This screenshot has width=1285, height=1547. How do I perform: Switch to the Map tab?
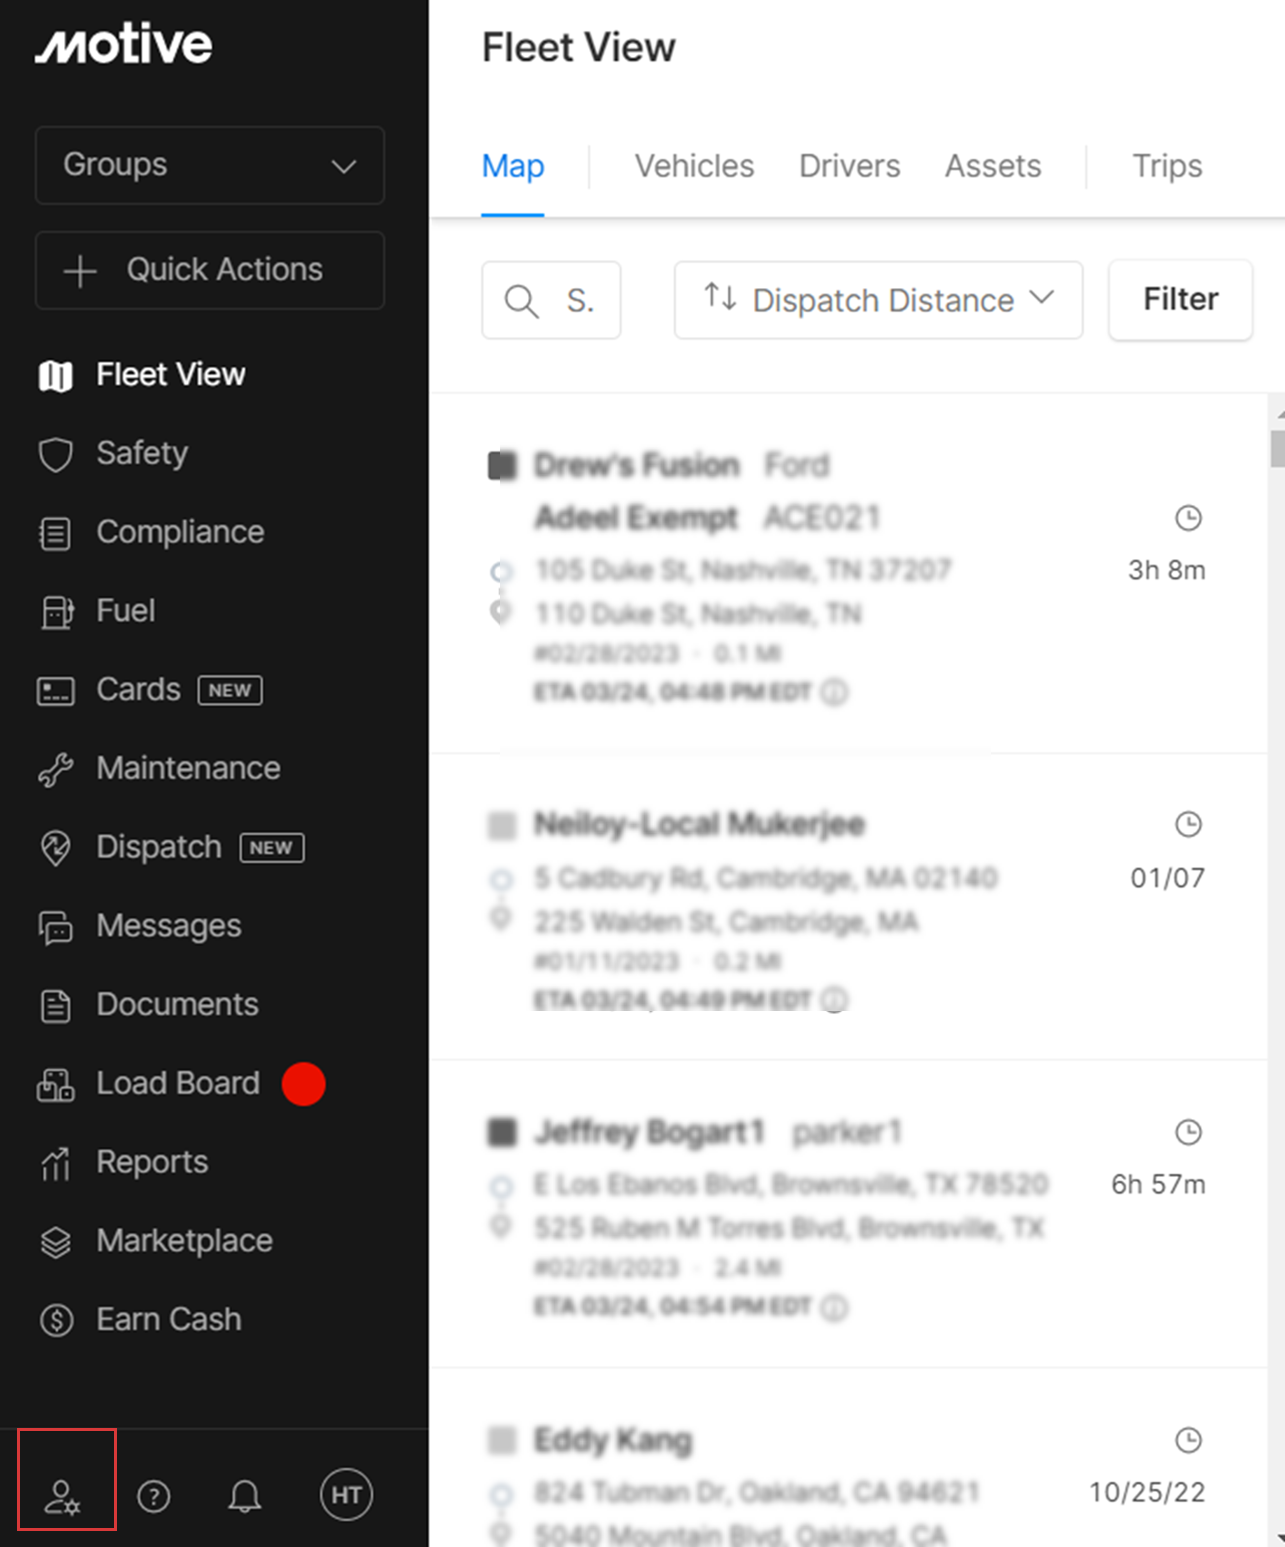[513, 166]
